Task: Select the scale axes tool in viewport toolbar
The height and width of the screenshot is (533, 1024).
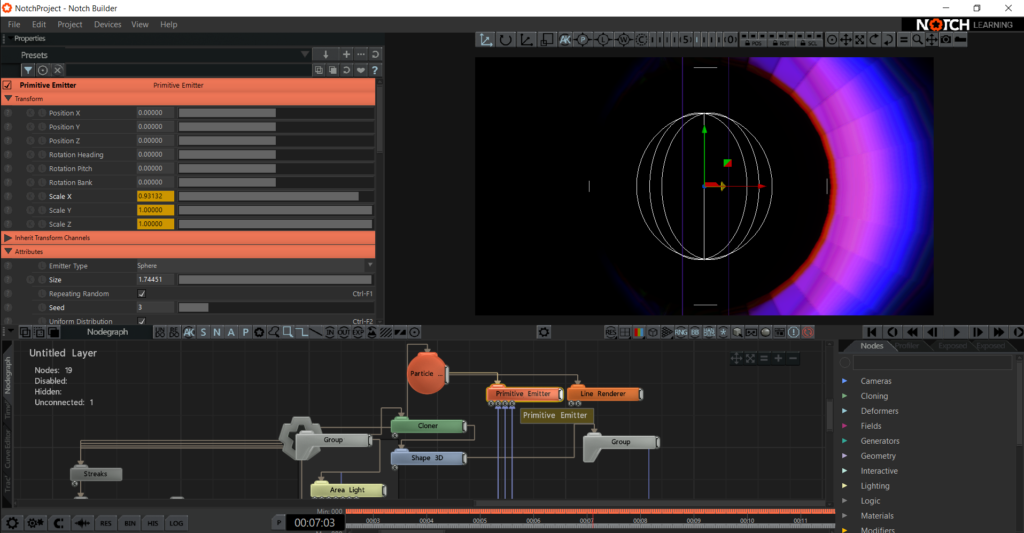Action: pos(526,40)
